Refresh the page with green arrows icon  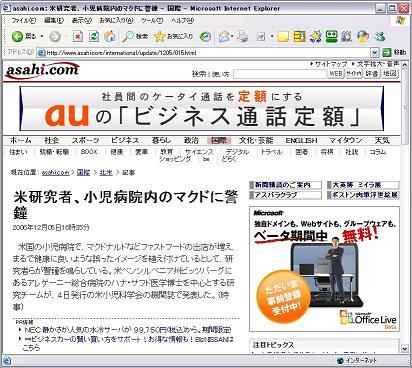coord(94,36)
